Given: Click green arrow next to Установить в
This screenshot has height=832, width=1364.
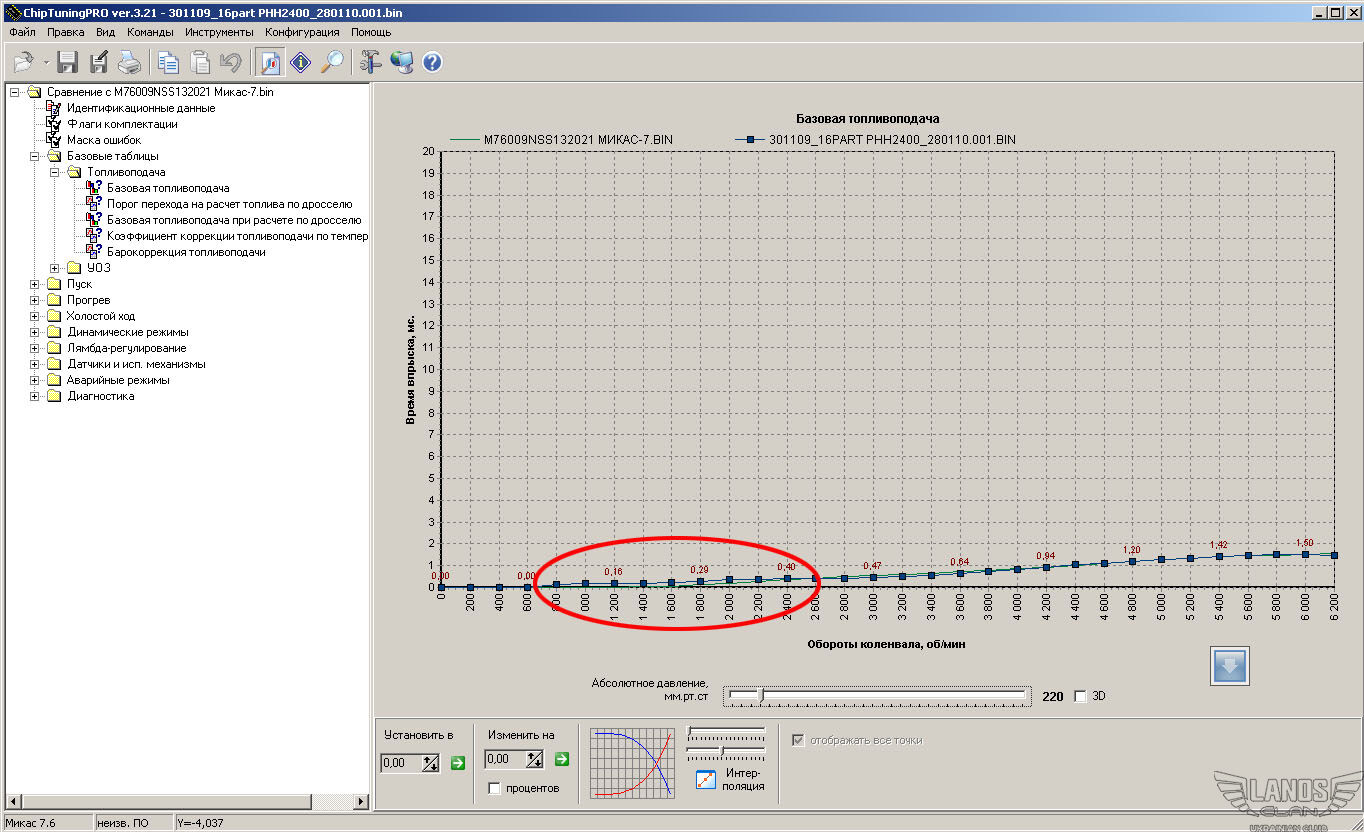Looking at the screenshot, I should coord(458,763).
